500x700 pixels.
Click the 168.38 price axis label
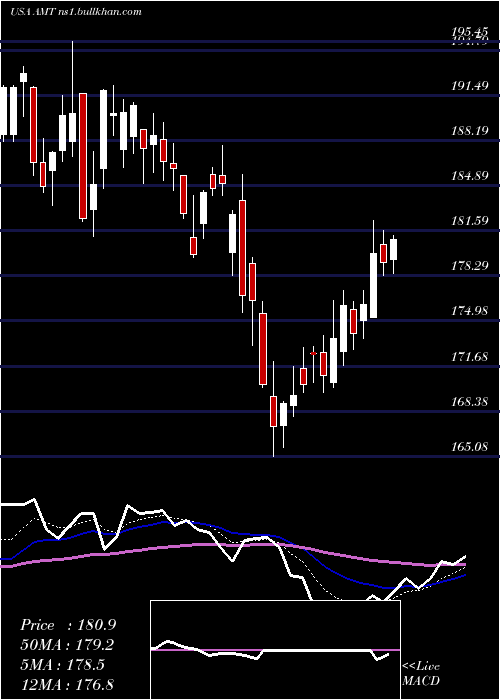(x=469, y=402)
